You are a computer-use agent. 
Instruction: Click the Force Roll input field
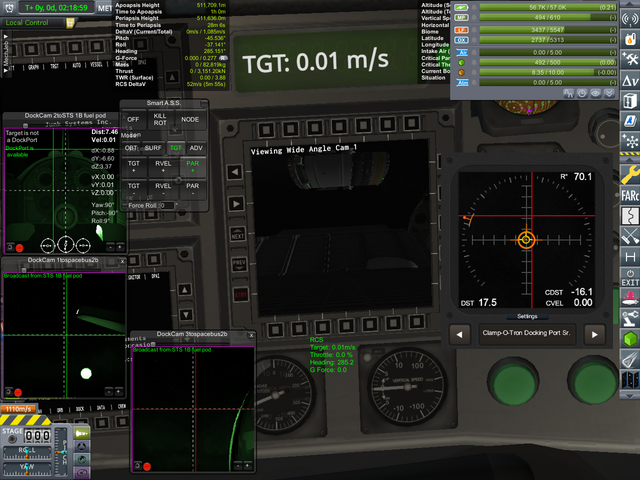tap(169, 205)
